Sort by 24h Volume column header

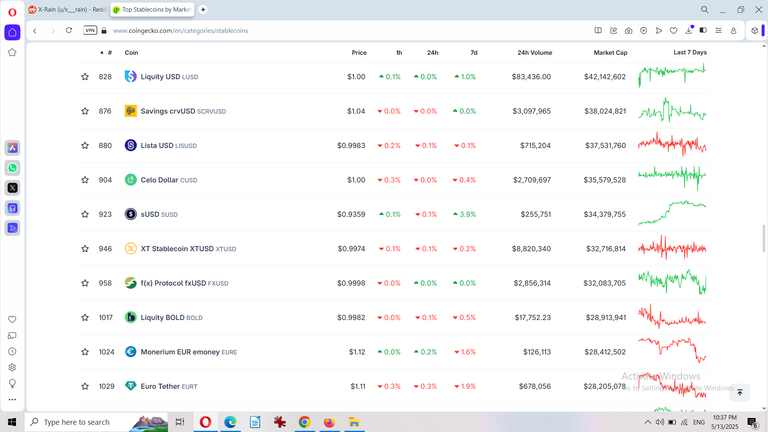tap(535, 52)
